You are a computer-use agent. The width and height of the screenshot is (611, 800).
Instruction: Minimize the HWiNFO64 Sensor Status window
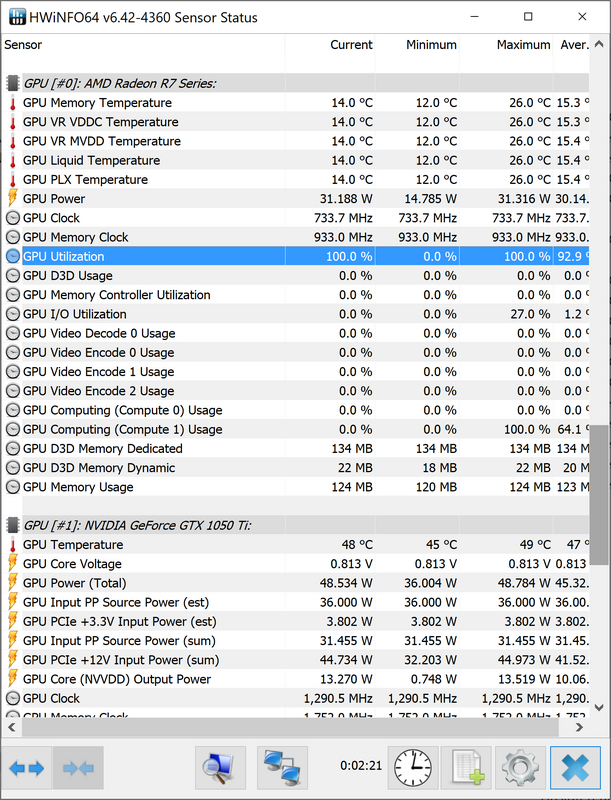click(474, 17)
